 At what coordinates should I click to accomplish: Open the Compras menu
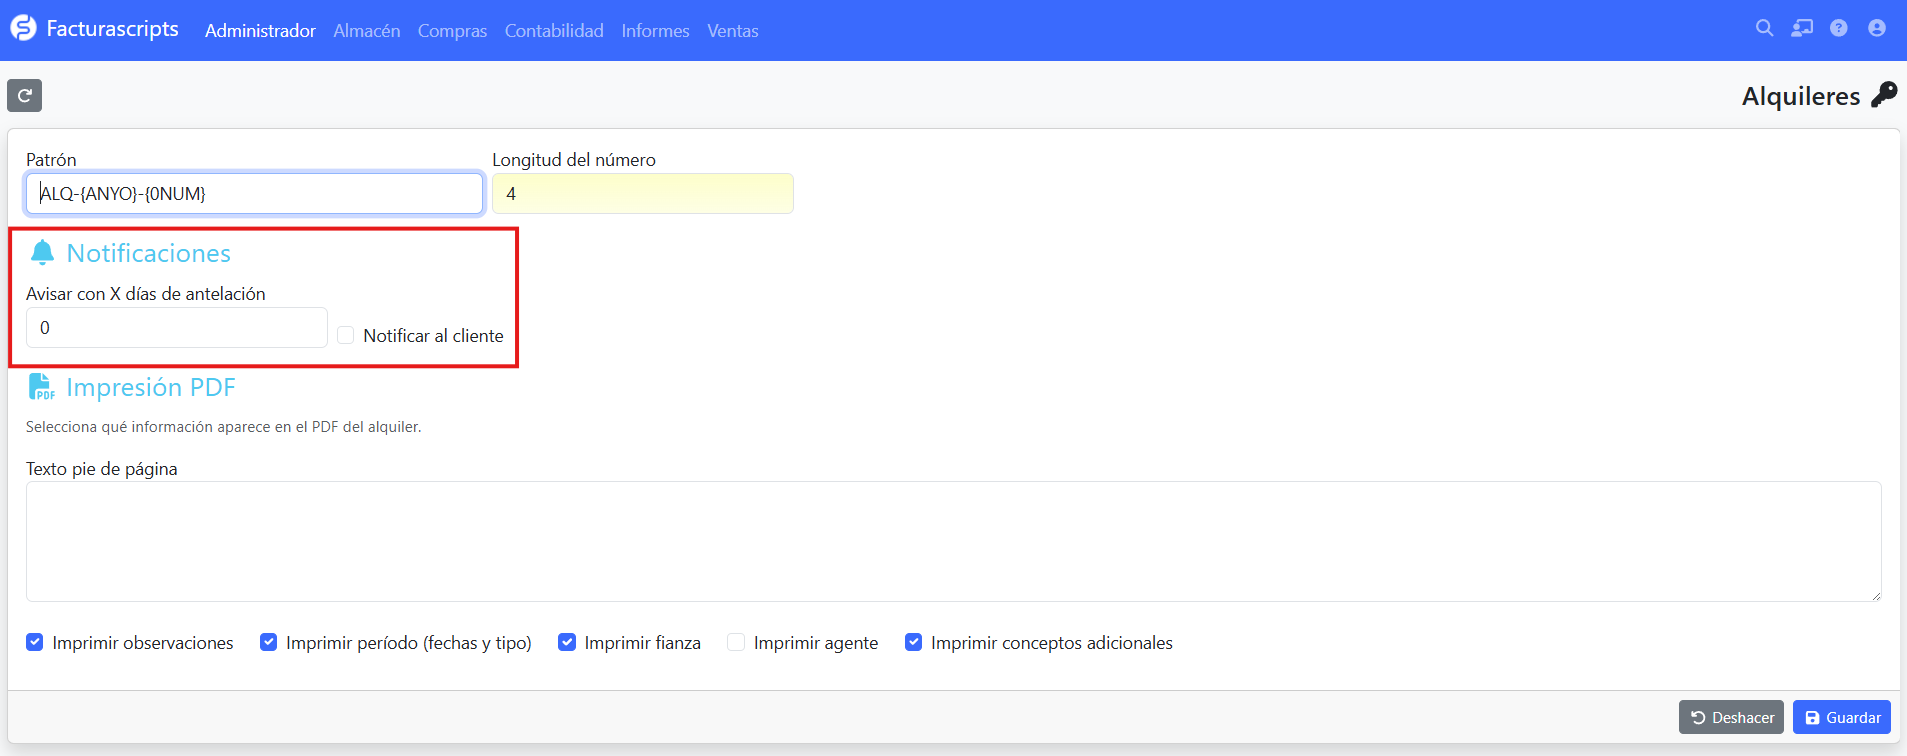tap(452, 31)
